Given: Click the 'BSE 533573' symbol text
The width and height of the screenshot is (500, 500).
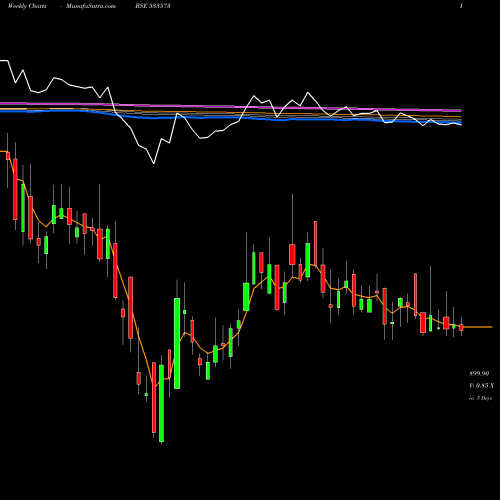Looking at the screenshot, I should coord(153,6).
